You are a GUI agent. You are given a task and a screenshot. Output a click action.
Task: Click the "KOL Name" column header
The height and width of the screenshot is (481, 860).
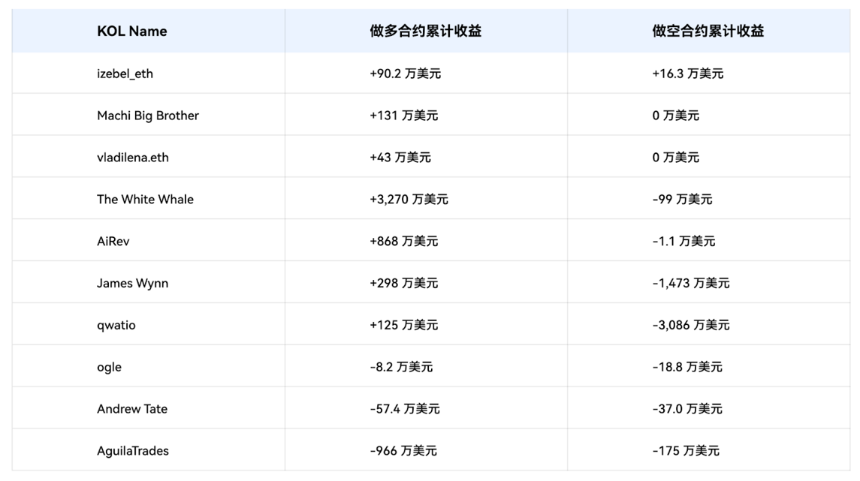pyautogui.click(x=132, y=31)
